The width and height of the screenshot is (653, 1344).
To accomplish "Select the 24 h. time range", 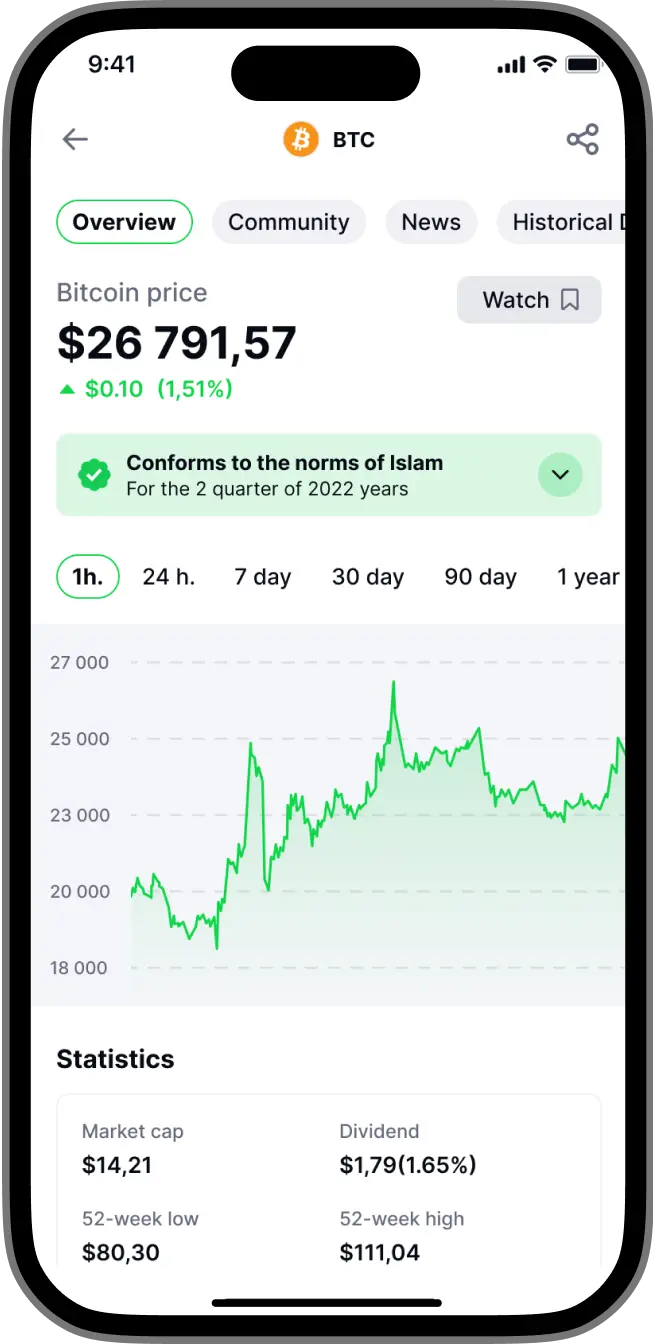I will pyautogui.click(x=168, y=577).
